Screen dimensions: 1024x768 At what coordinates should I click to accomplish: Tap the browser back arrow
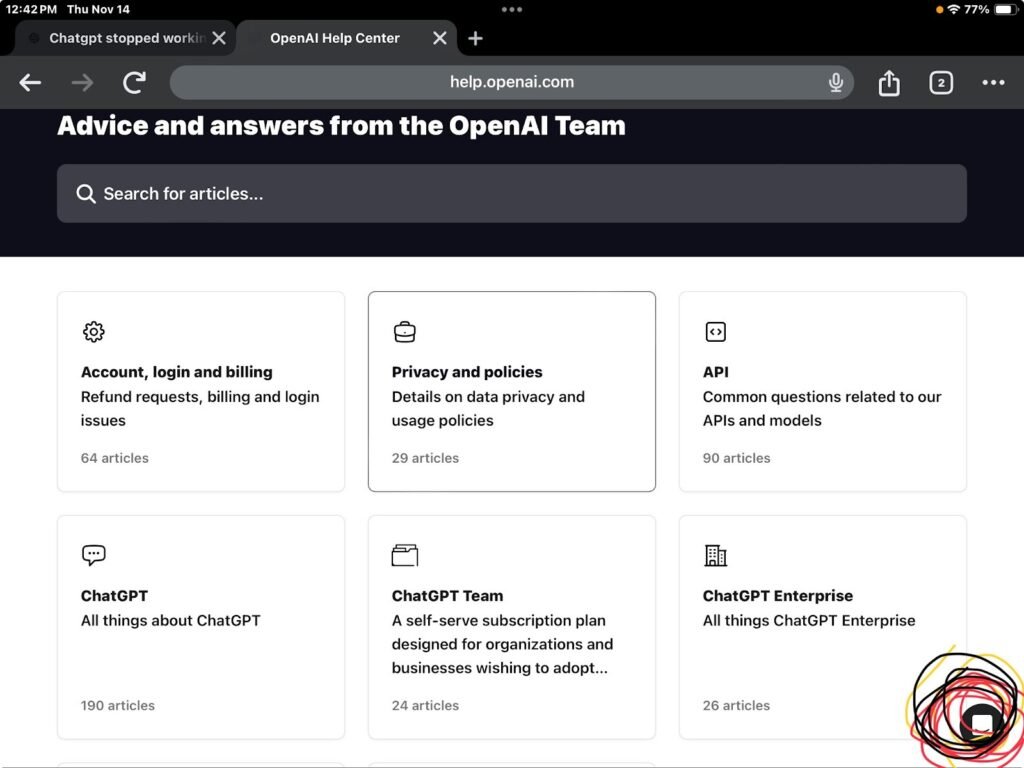(30, 83)
